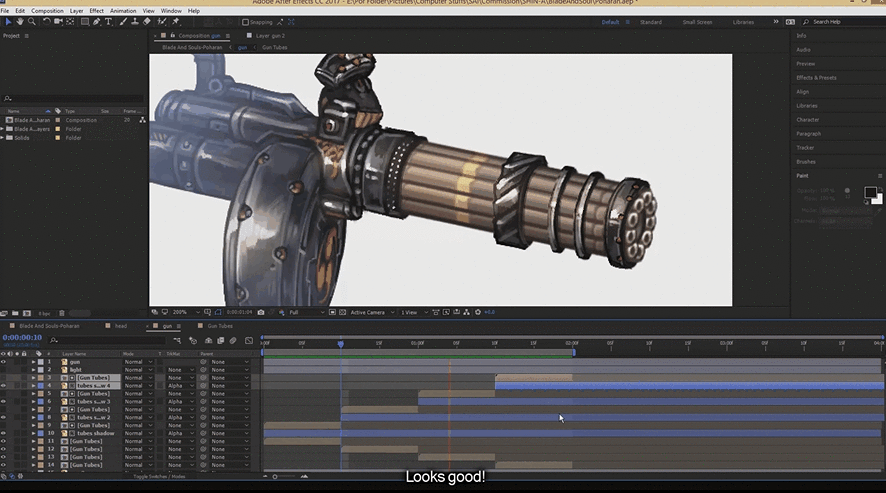This screenshot has width=886, height=493.
Task: Select the Small Screen workspace
Action: click(x=697, y=22)
